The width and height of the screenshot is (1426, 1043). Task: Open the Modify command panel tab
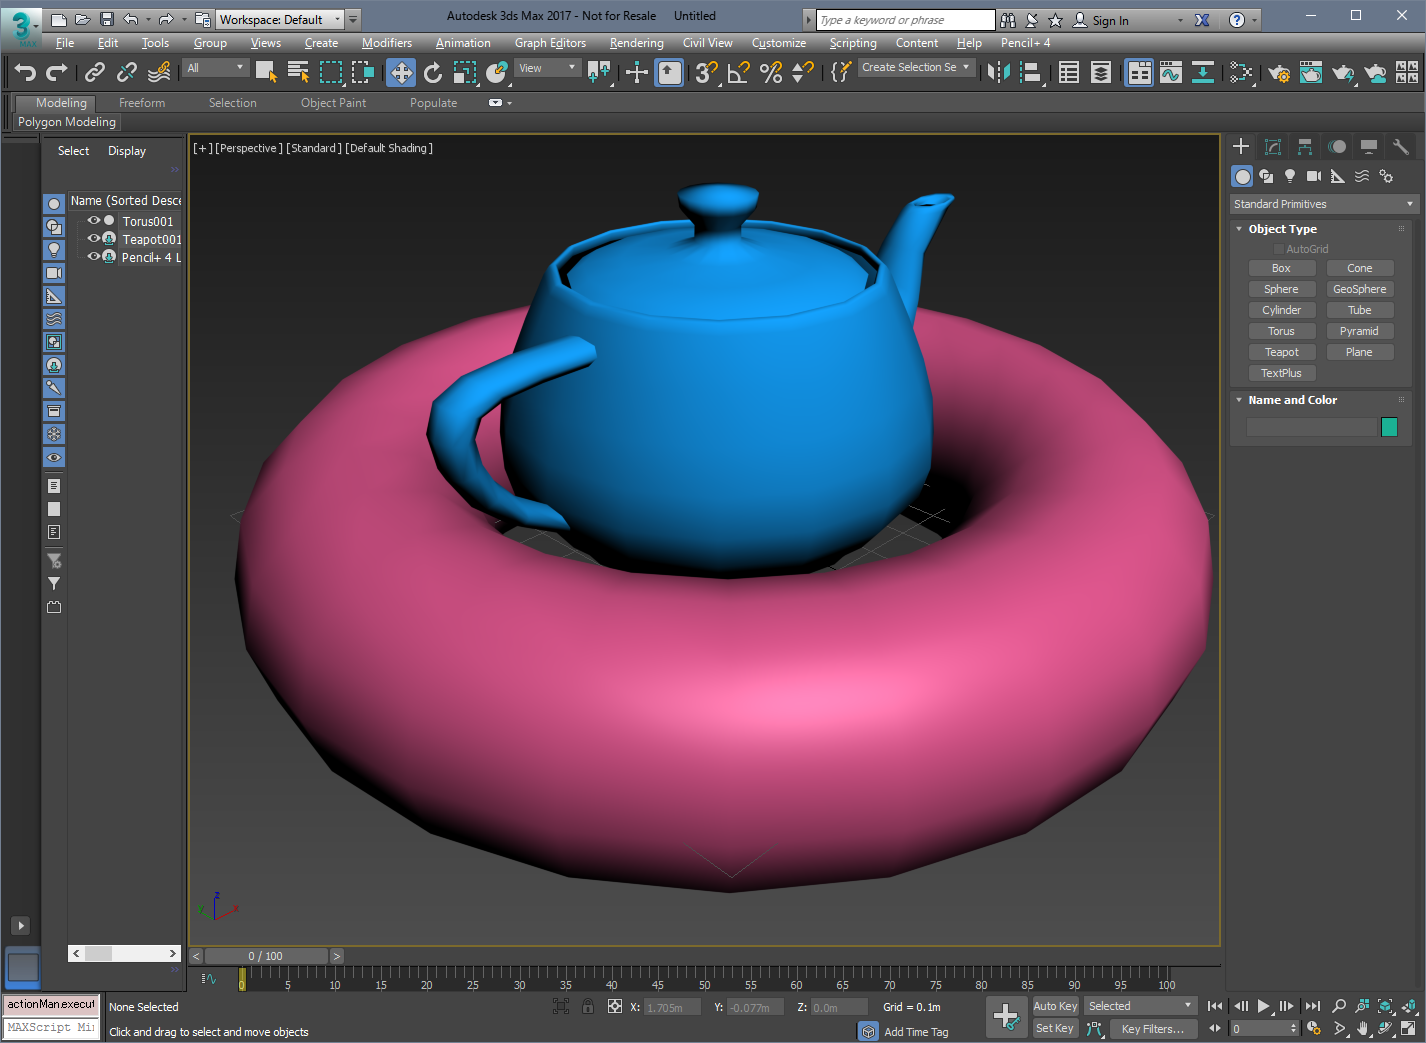(x=1273, y=147)
